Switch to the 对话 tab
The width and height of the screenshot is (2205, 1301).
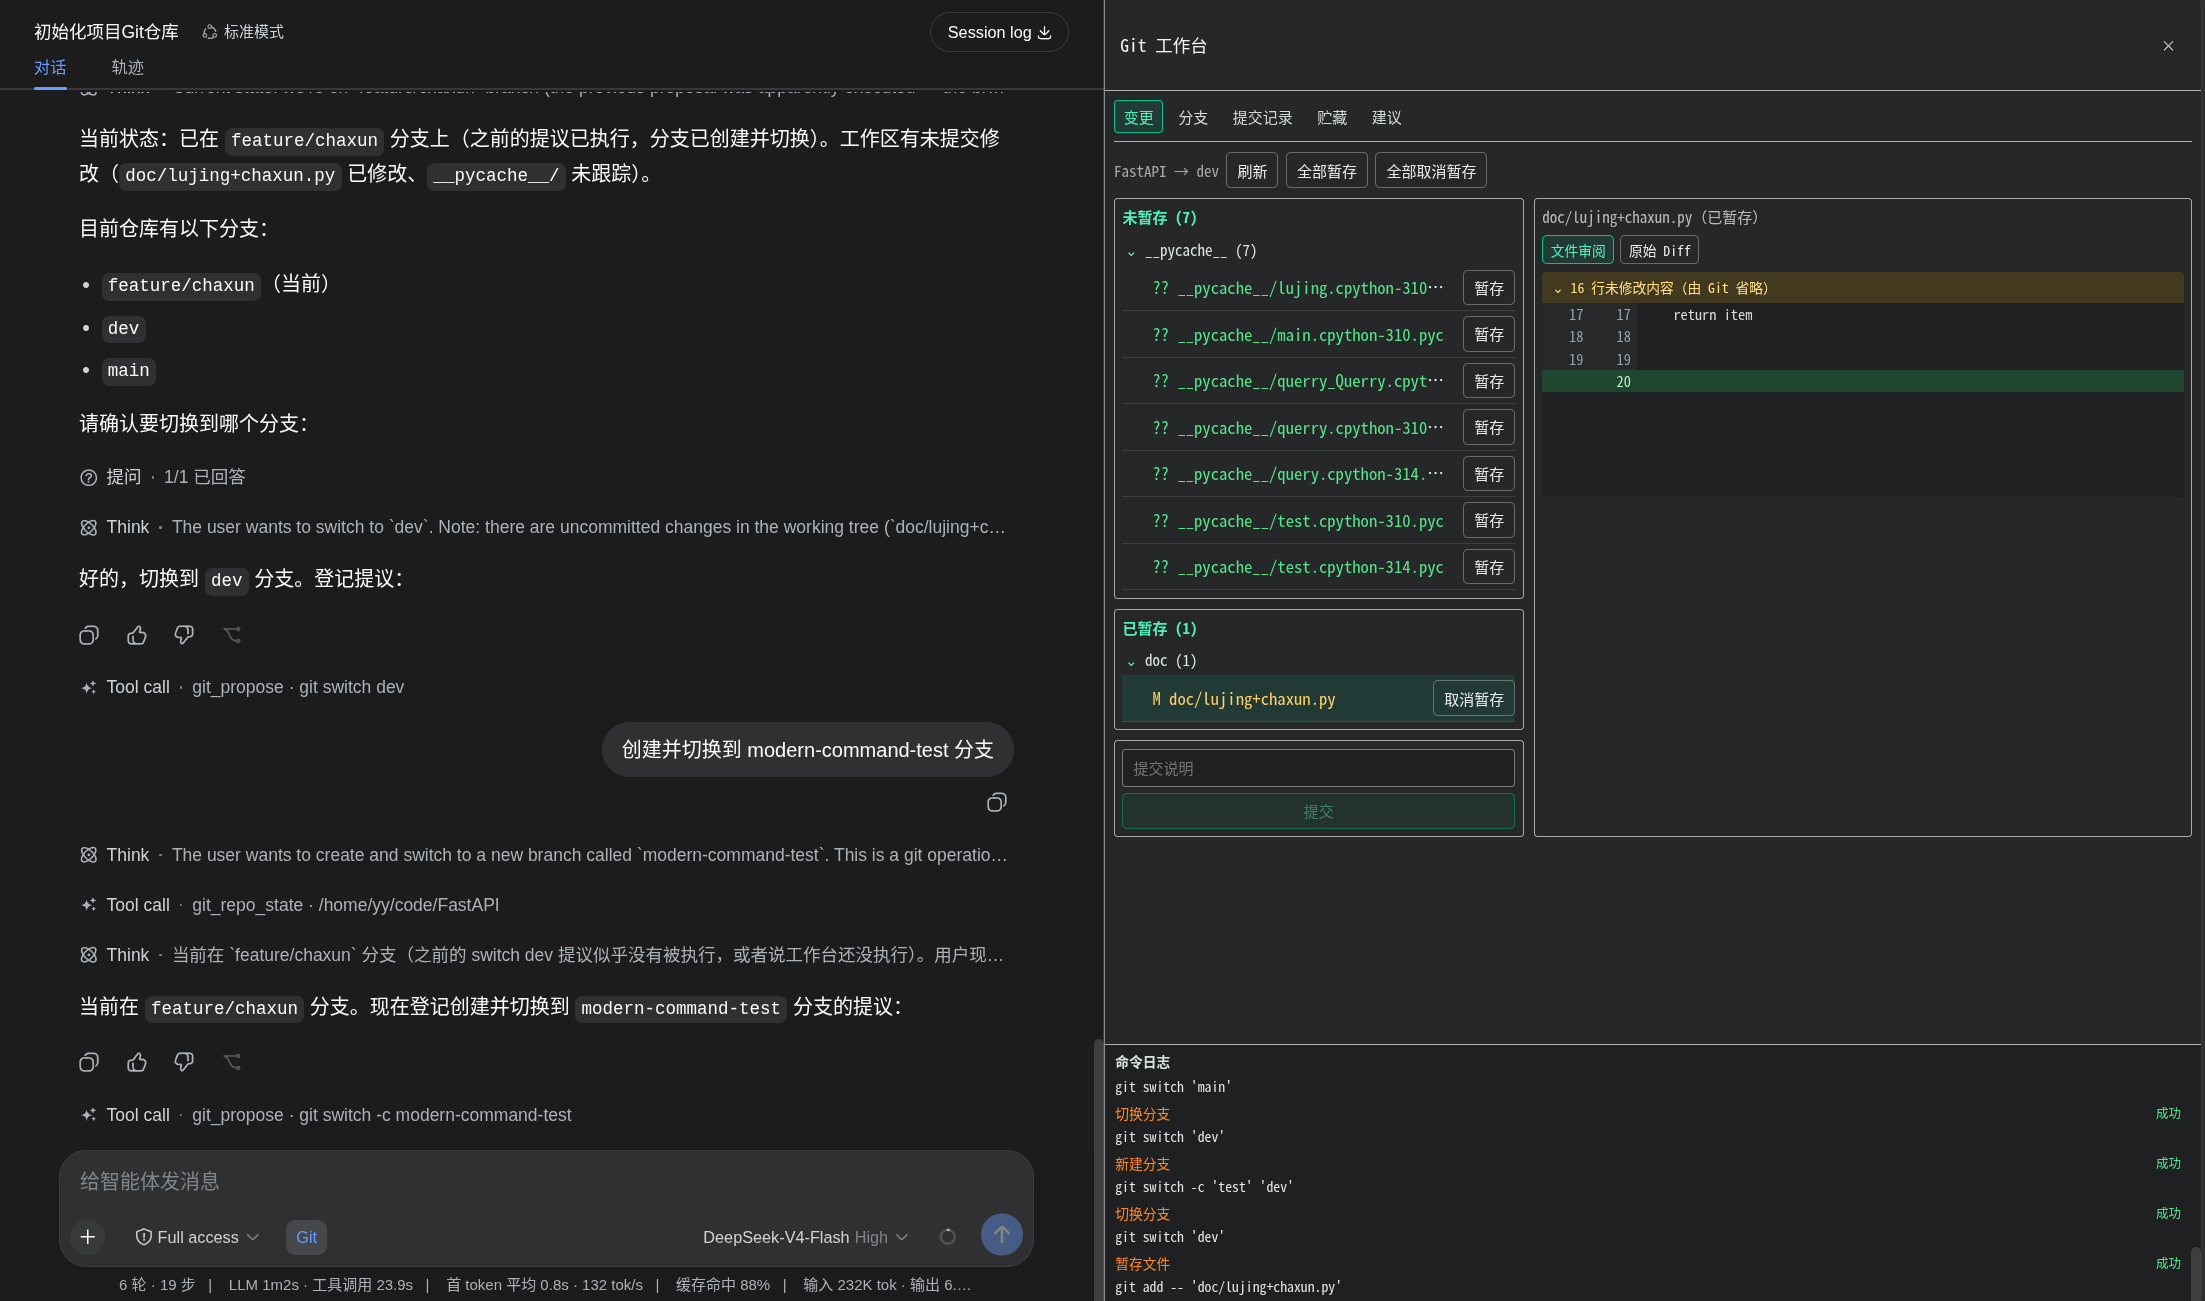(x=50, y=67)
